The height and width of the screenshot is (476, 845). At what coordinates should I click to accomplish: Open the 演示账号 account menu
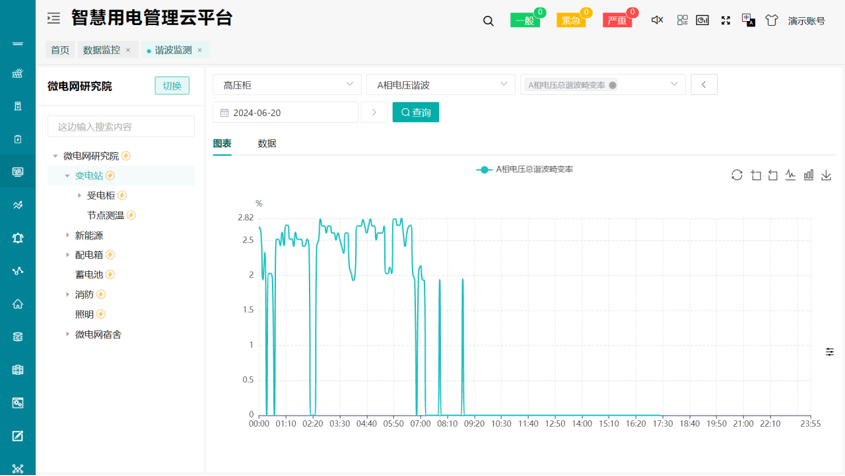pyautogui.click(x=806, y=20)
